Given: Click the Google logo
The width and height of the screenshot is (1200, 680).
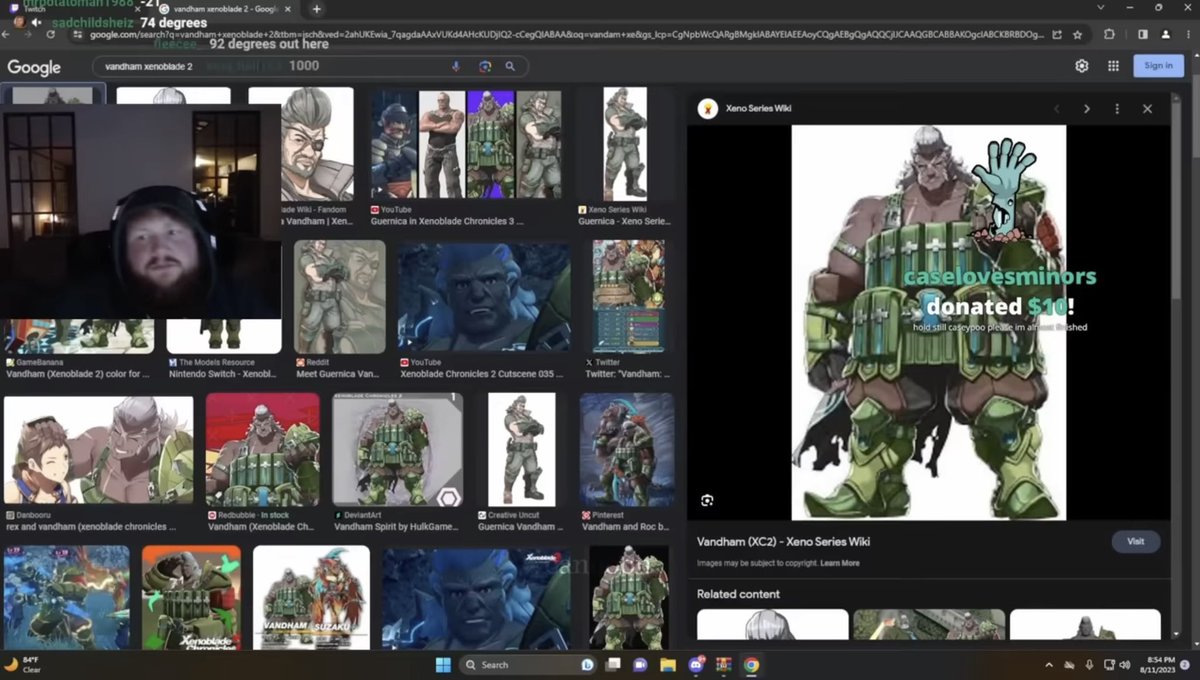Looking at the screenshot, I should (34, 67).
